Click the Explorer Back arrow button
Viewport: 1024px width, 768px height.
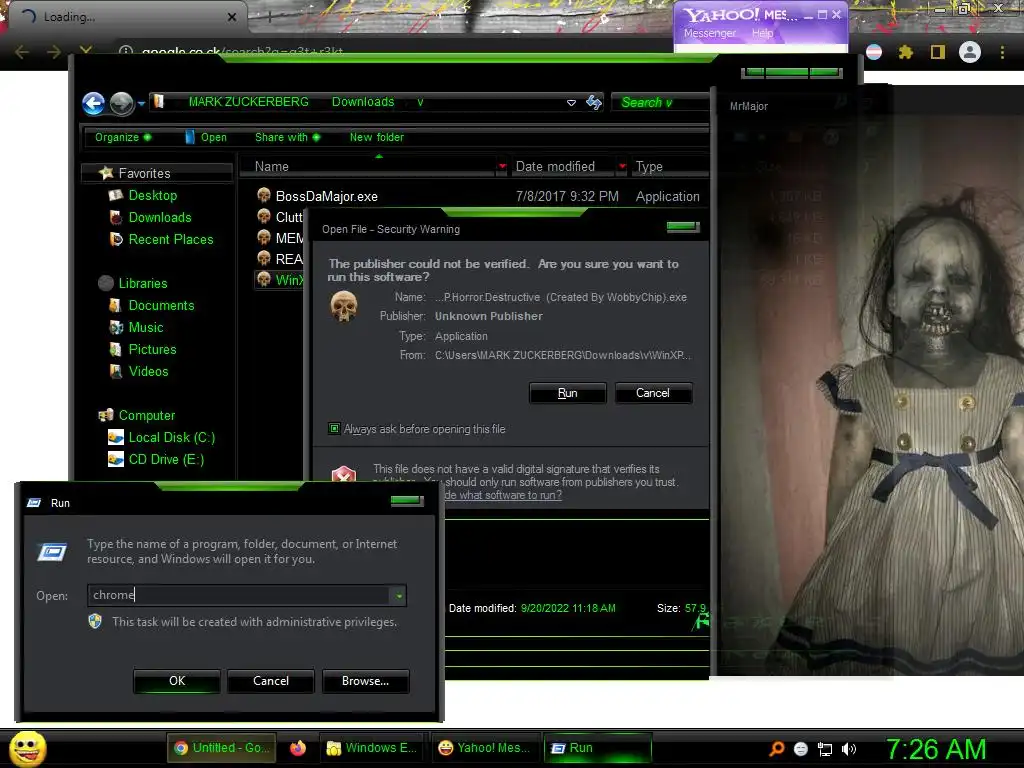(x=93, y=103)
